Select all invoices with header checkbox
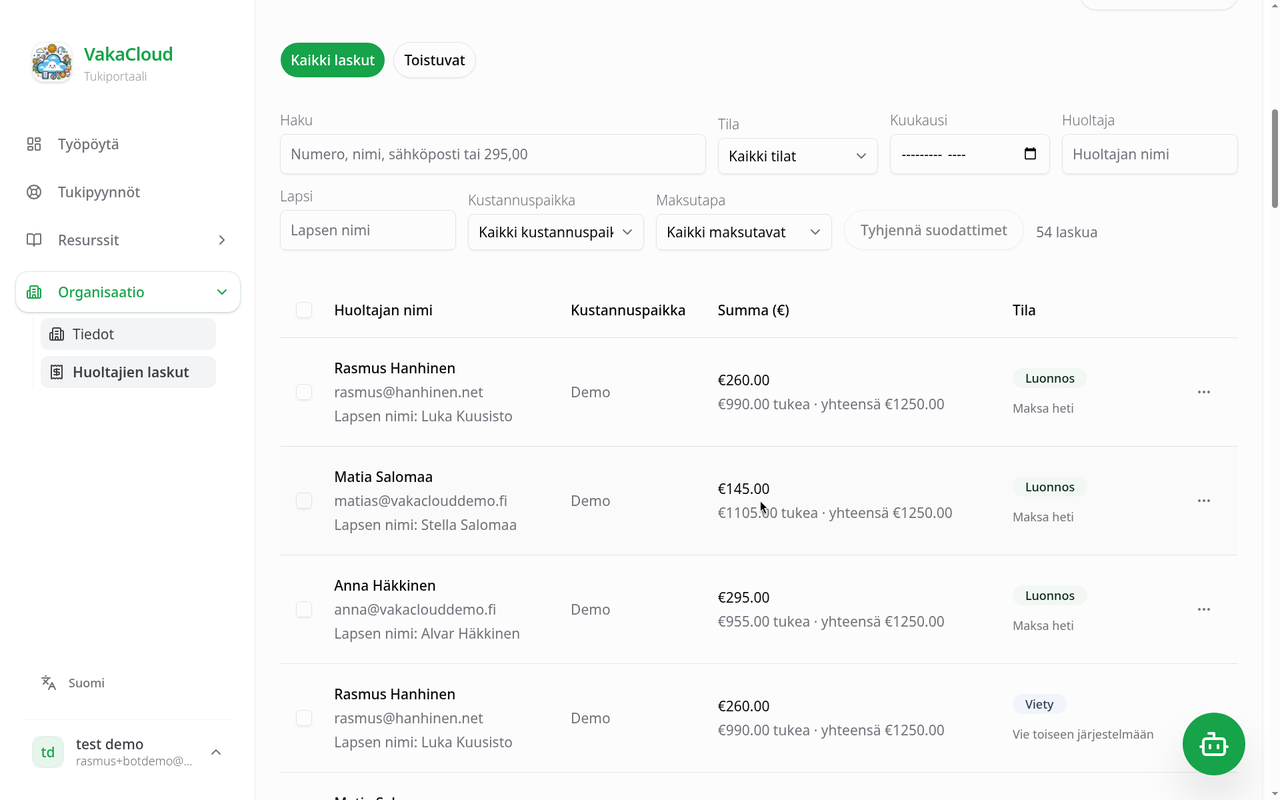Viewport: 1280px width, 800px height. click(304, 310)
